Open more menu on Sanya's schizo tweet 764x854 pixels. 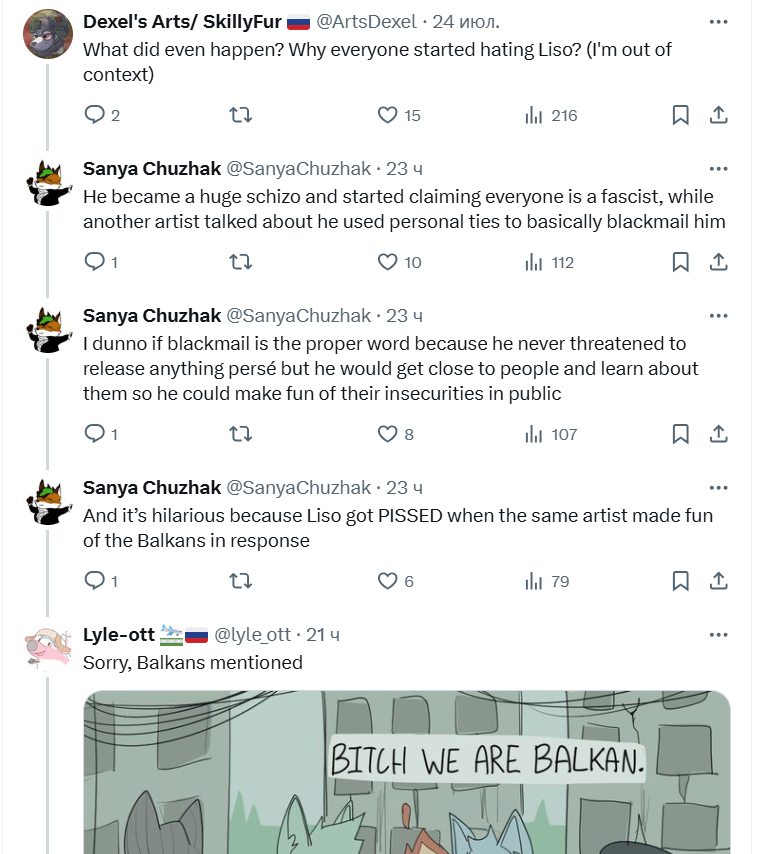click(718, 169)
